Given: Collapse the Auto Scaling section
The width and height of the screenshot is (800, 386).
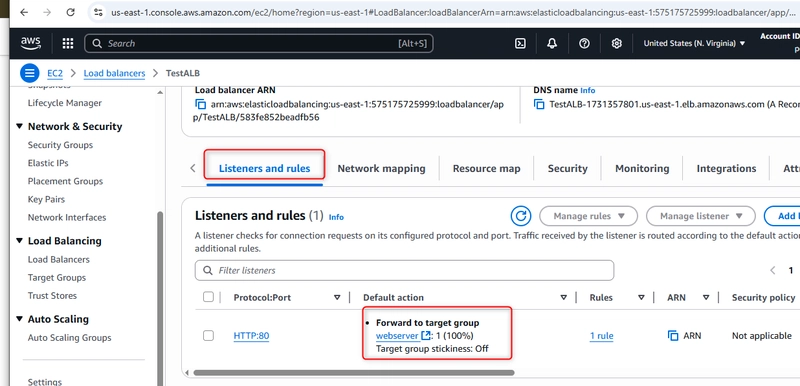Looking at the screenshot, I should pos(20,319).
